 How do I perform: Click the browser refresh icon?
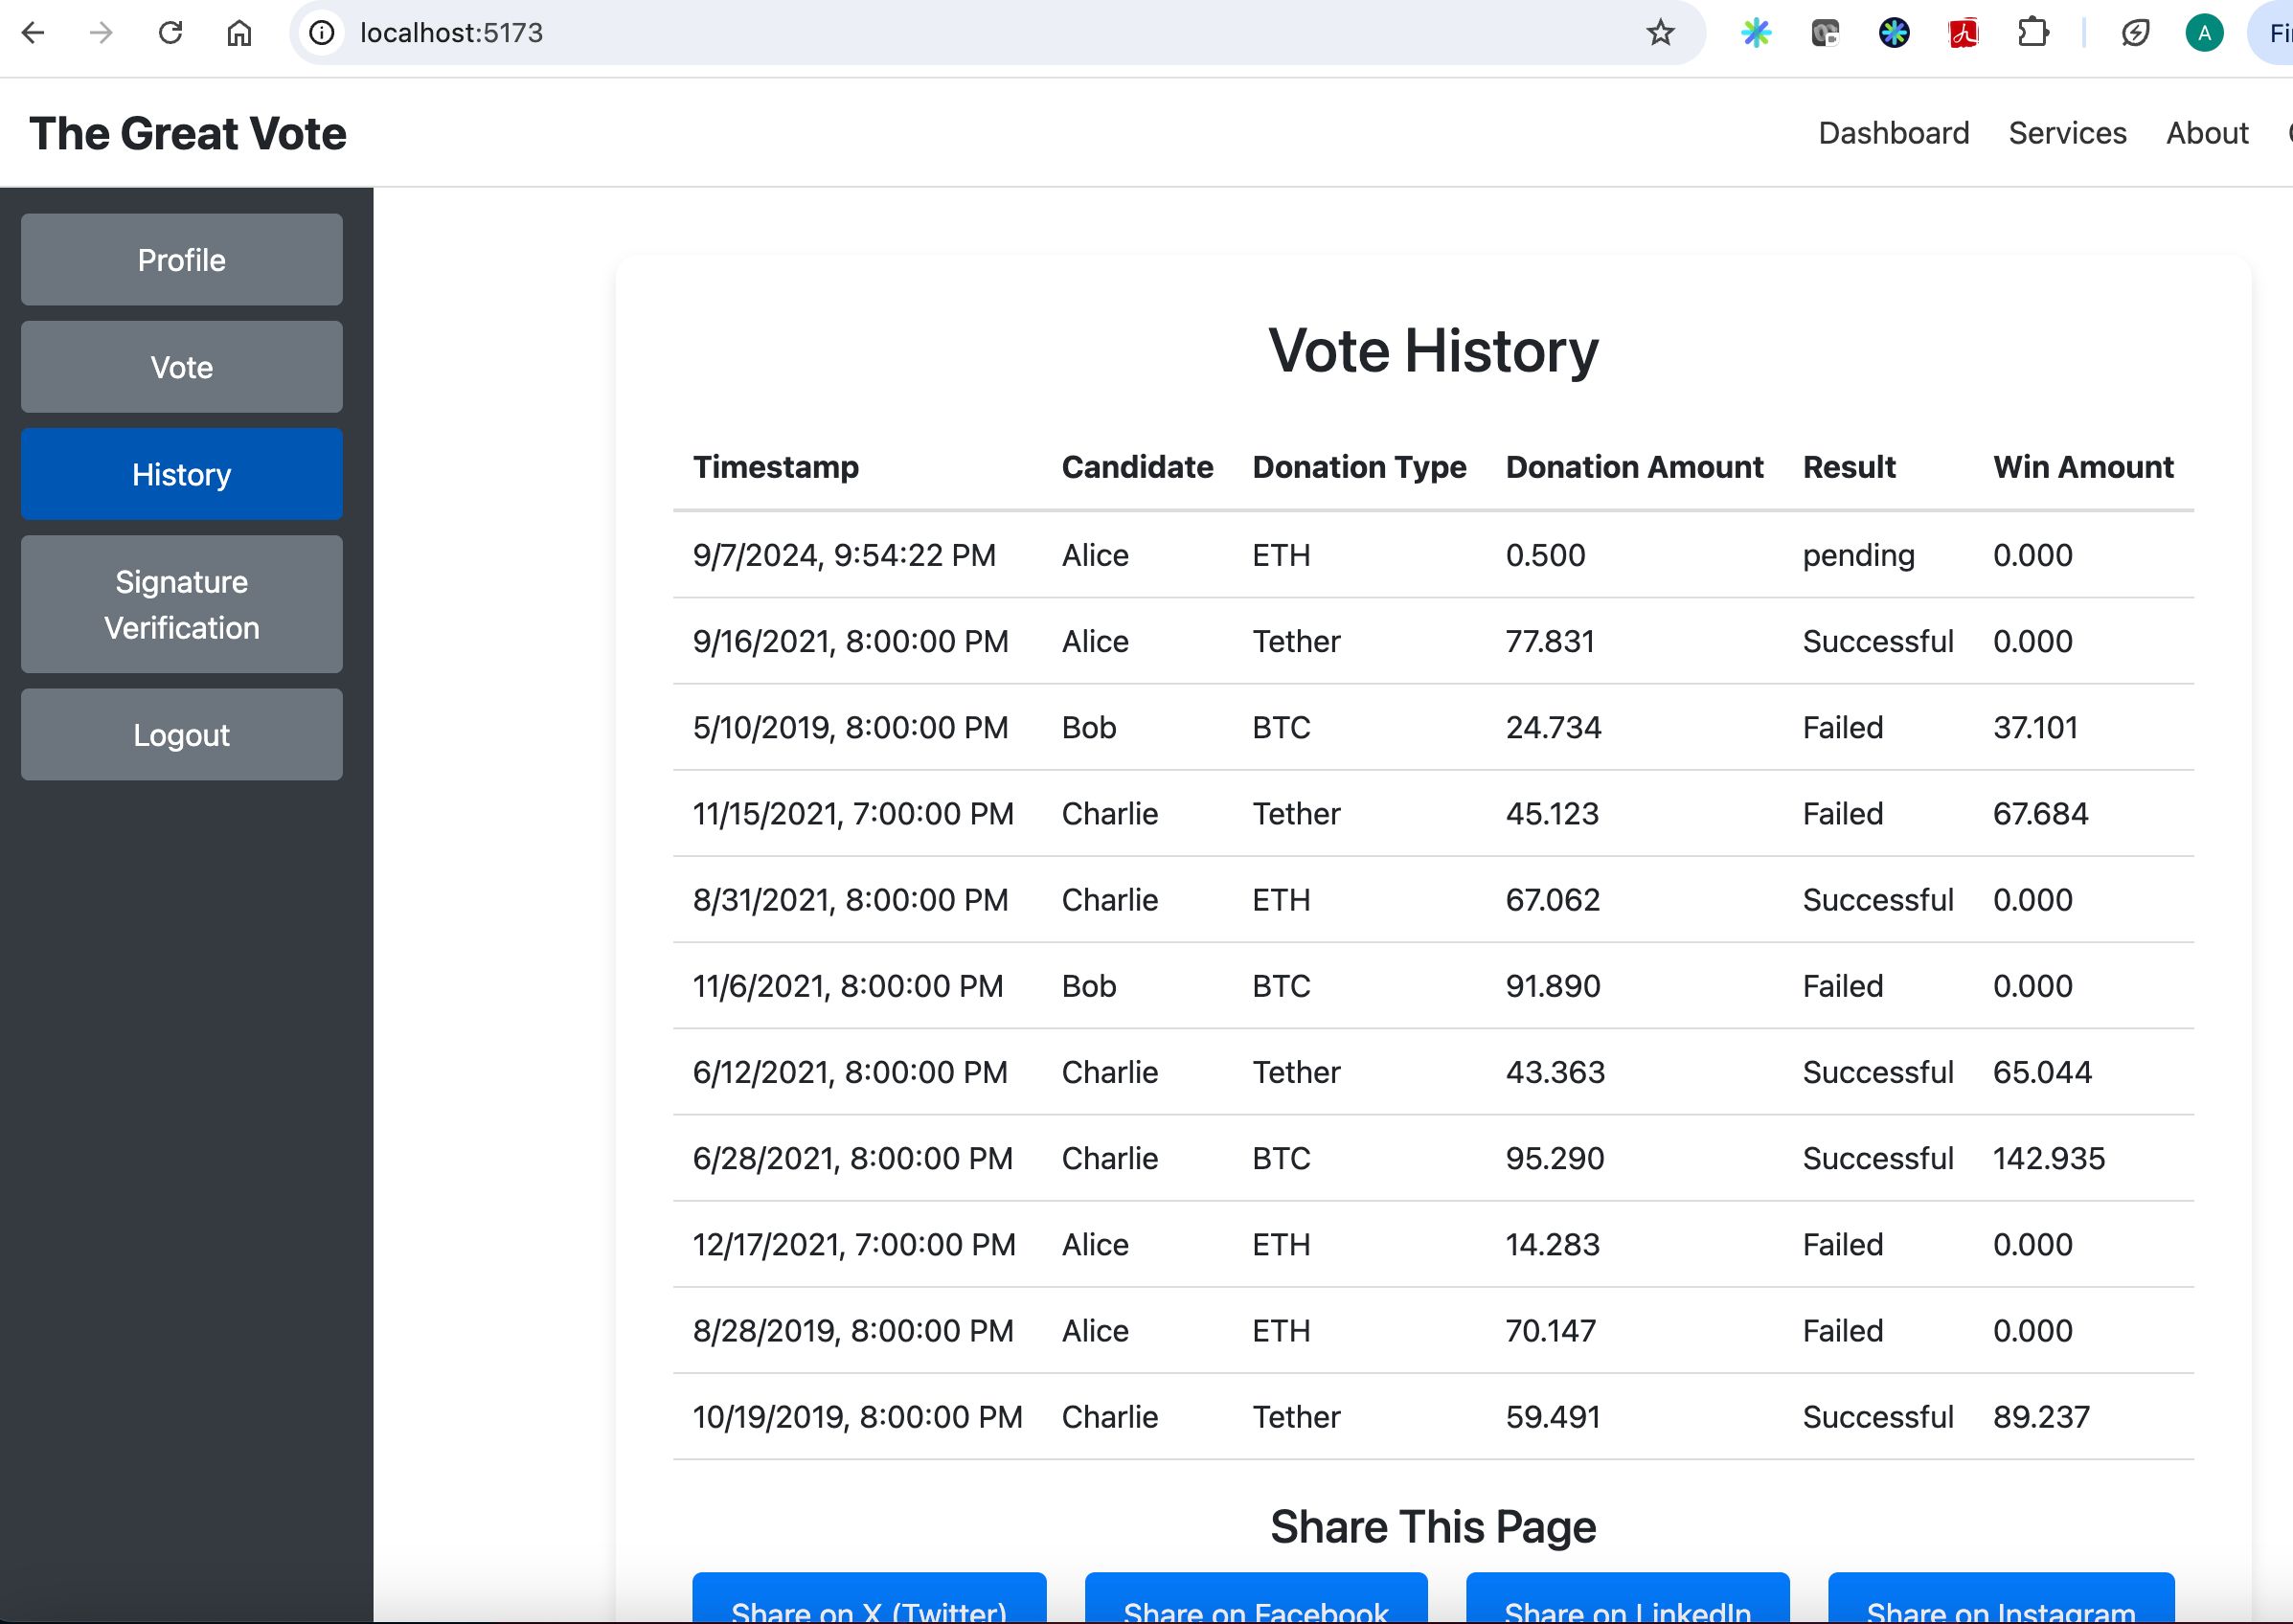[170, 32]
